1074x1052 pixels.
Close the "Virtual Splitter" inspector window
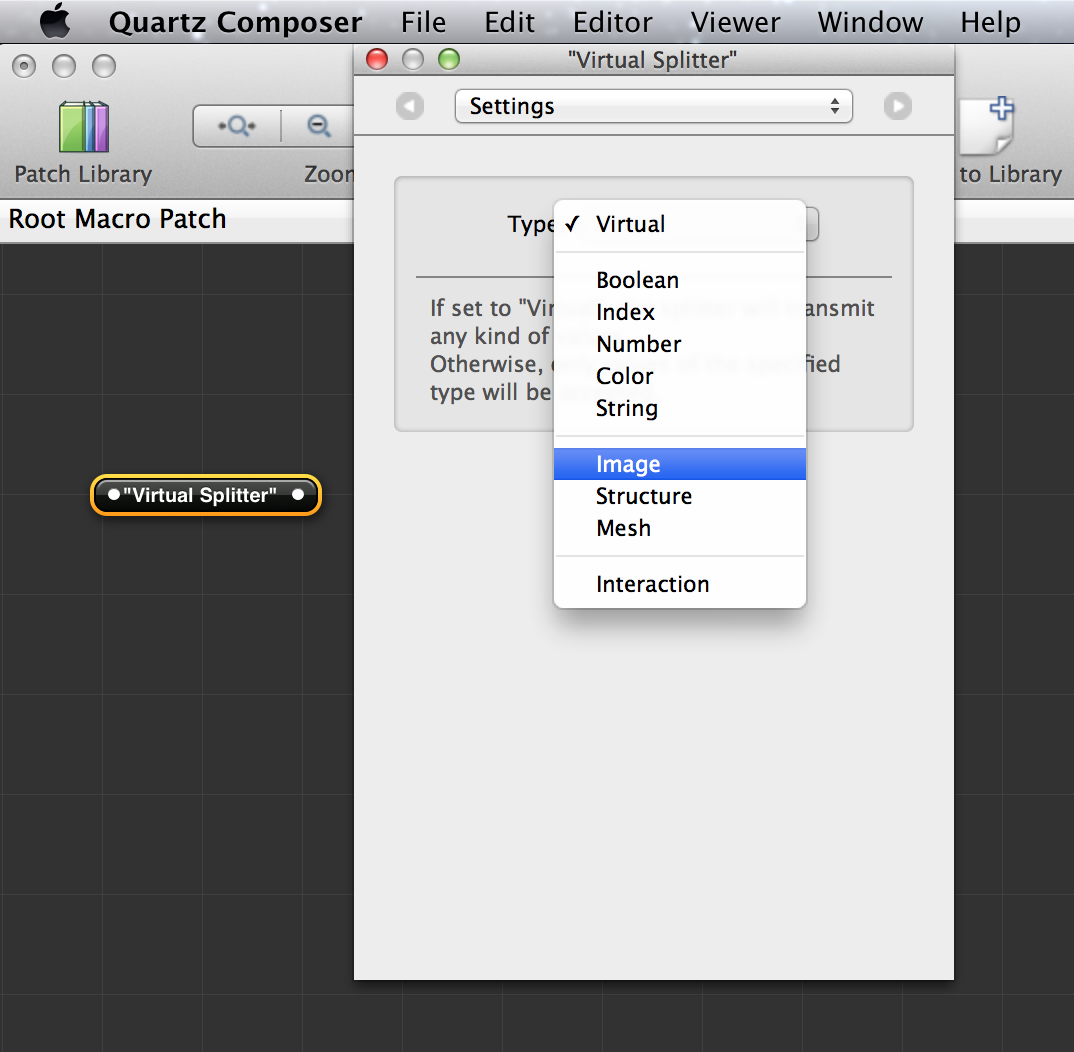click(377, 60)
